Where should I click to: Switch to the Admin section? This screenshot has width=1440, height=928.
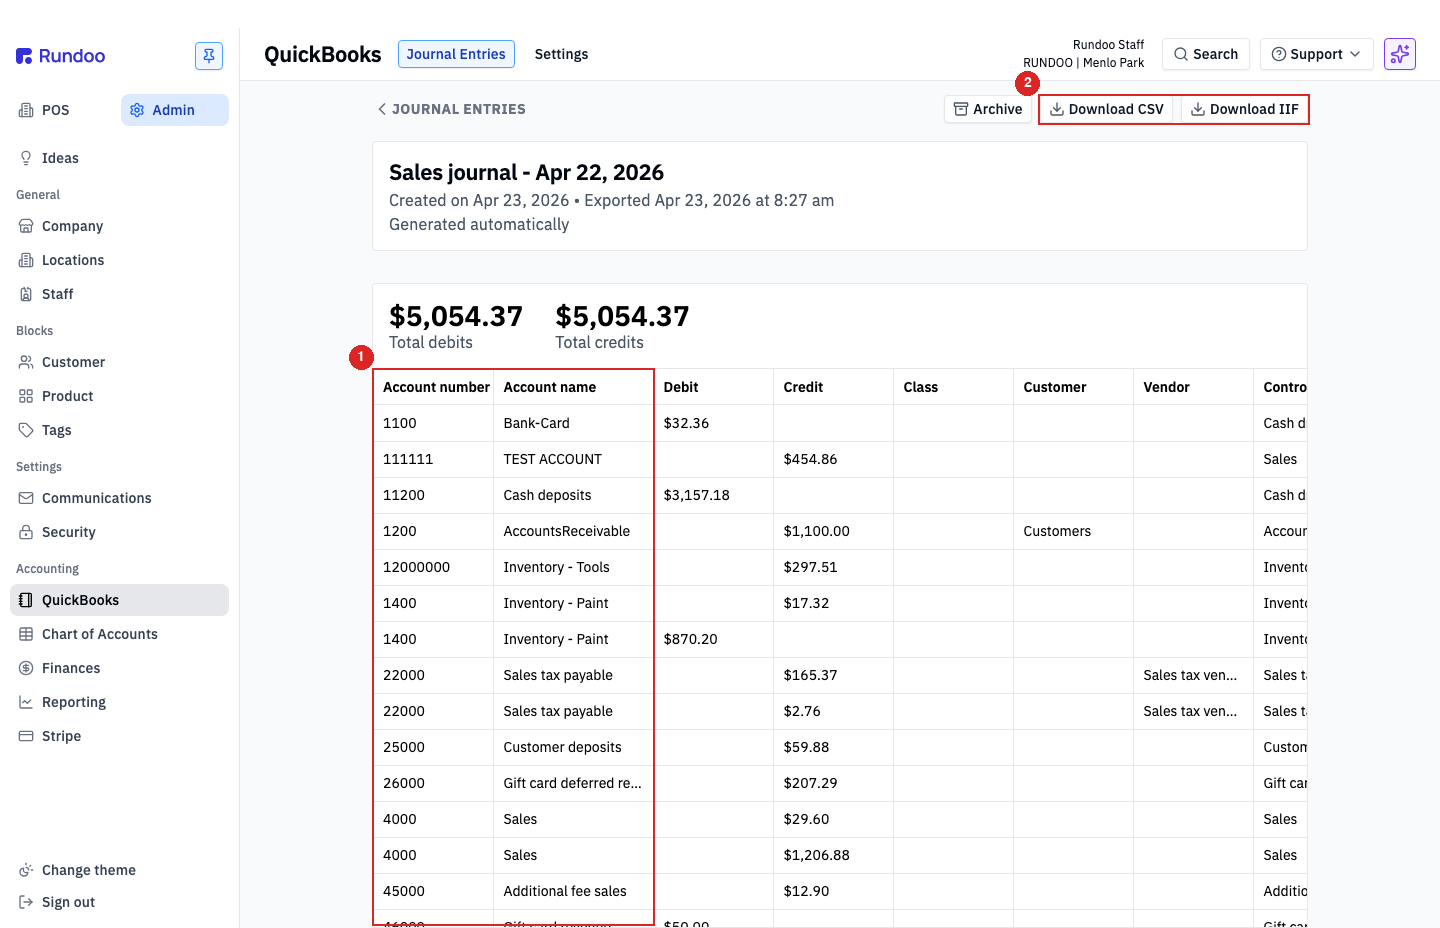pos(175,110)
